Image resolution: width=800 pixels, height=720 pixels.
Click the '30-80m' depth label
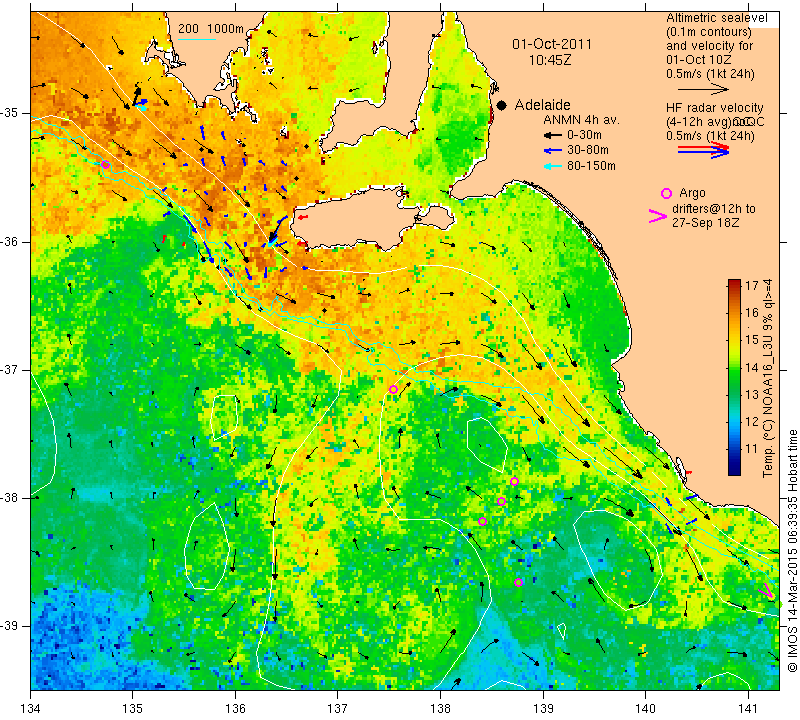588,151
